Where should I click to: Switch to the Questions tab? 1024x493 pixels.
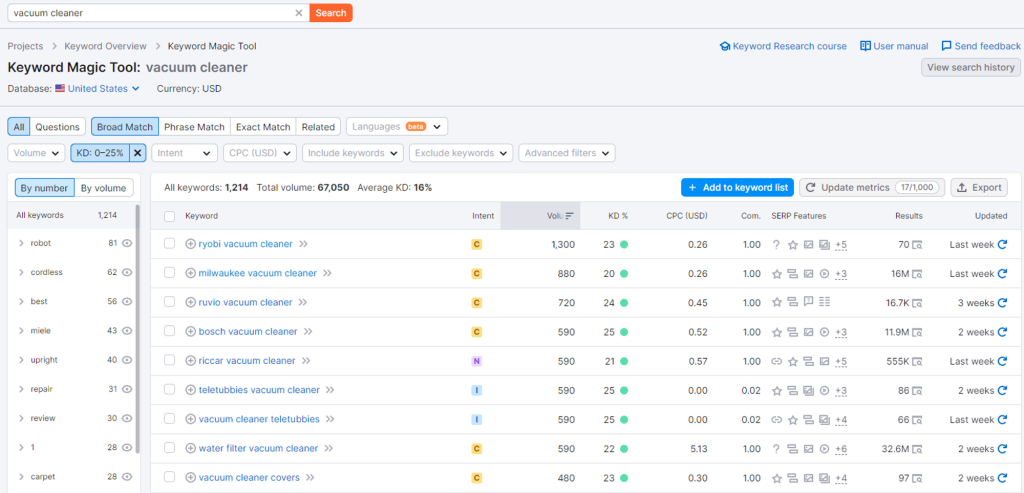[57, 127]
